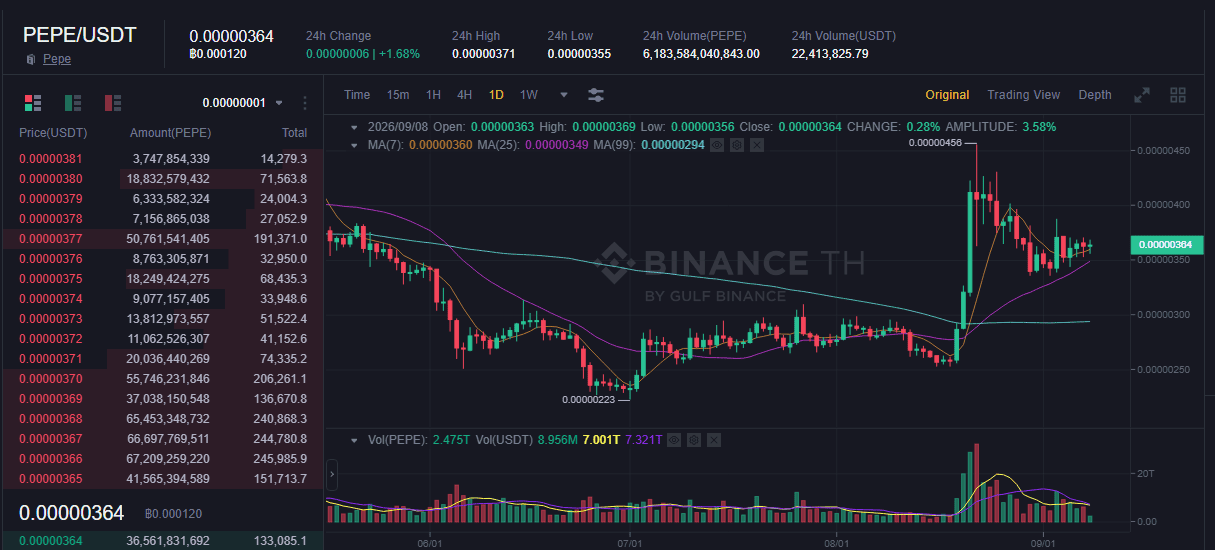Select ask price 0.00000372
The height and width of the screenshot is (550, 1215).
tap(51, 338)
